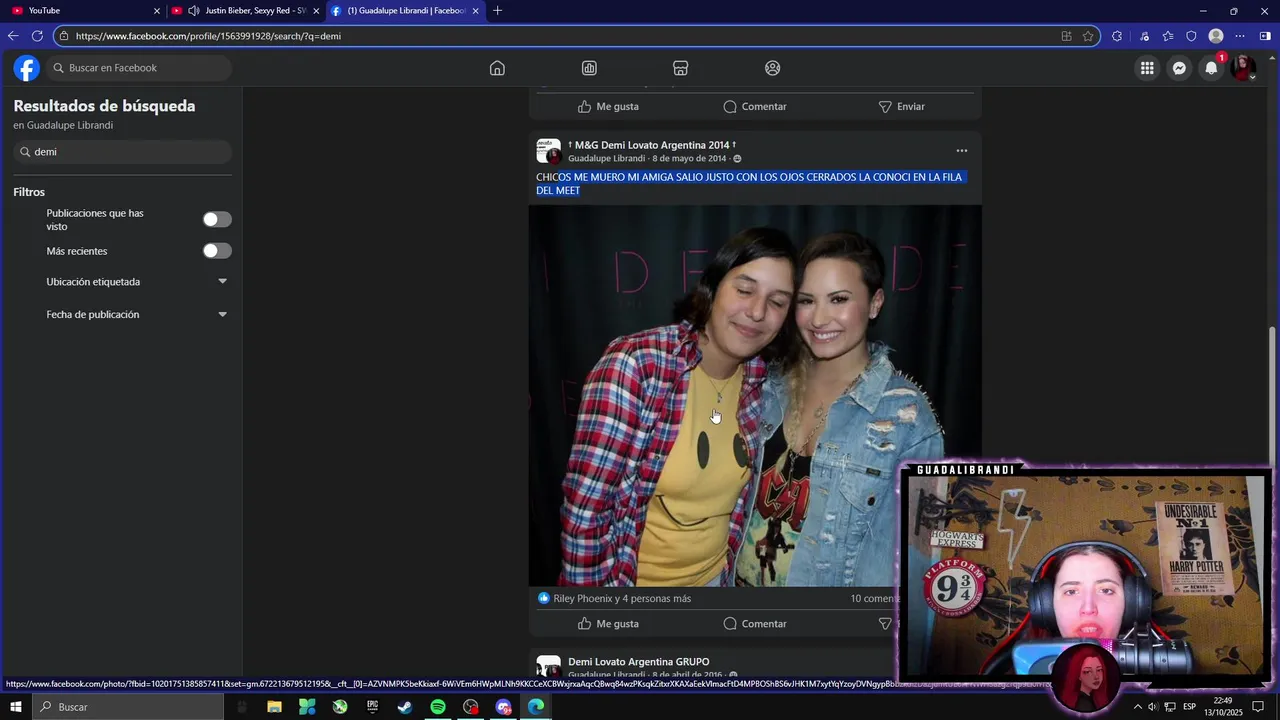Reload the page with the refresh icon
Screen dimensions: 1280x720
(37, 36)
